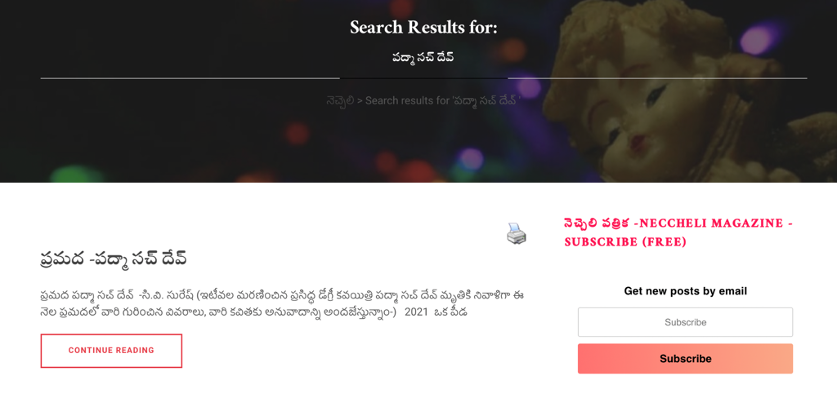Click the printer icon above the post
Viewport: 837px width, 400px height.
[x=516, y=234]
